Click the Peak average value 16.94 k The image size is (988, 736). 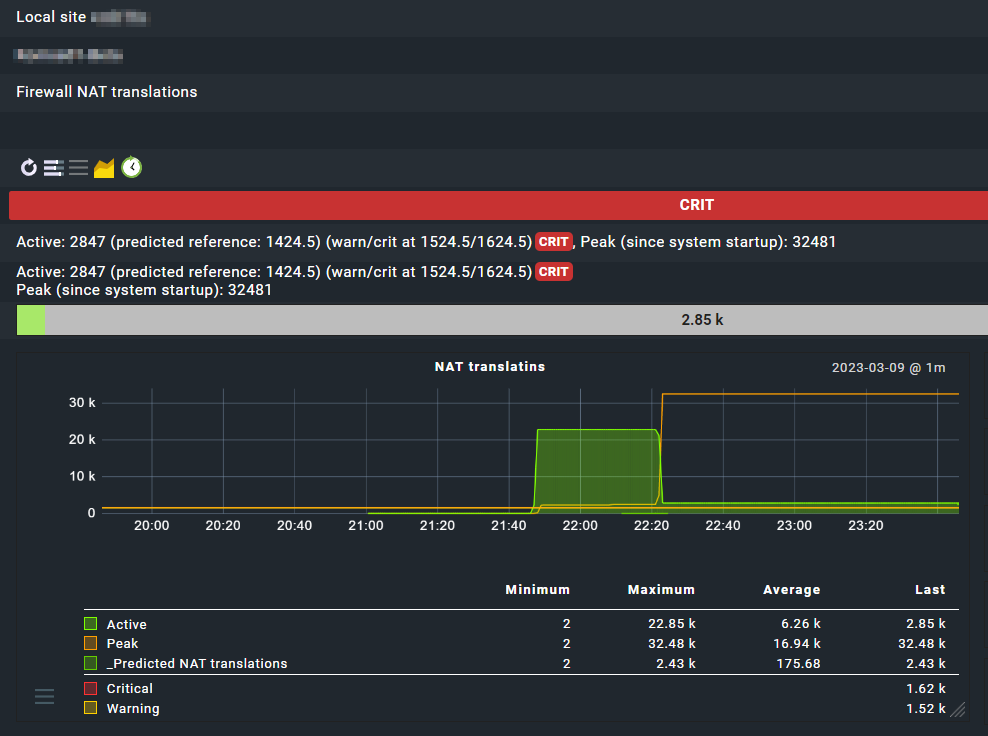(x=797, y=643)
